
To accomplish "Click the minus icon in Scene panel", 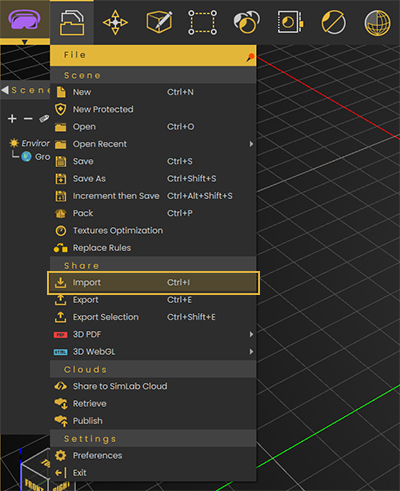I will (28, 118).
